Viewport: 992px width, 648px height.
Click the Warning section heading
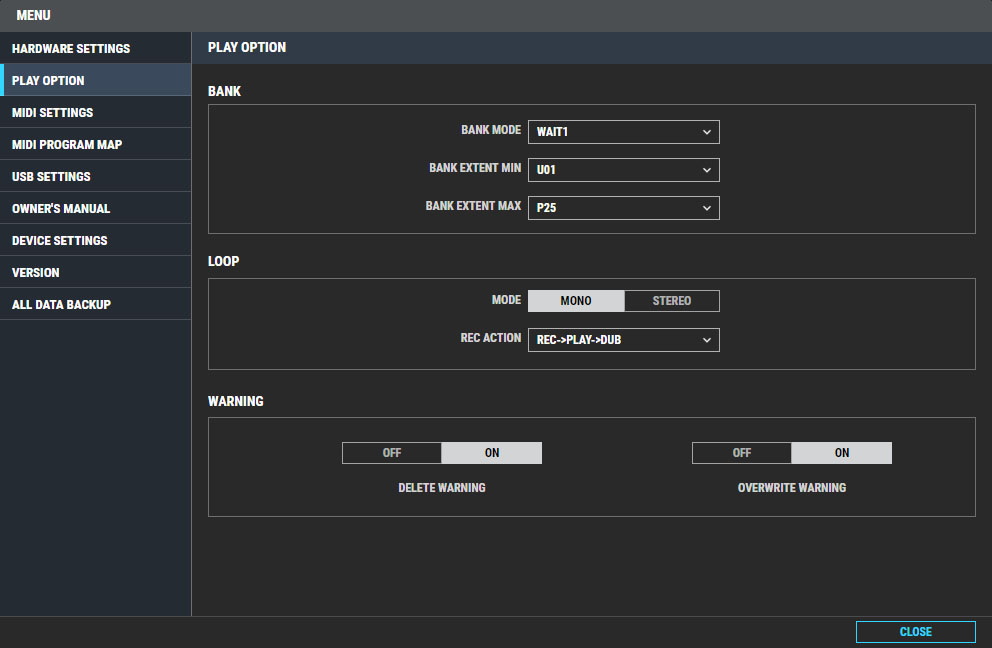point(235,401)
